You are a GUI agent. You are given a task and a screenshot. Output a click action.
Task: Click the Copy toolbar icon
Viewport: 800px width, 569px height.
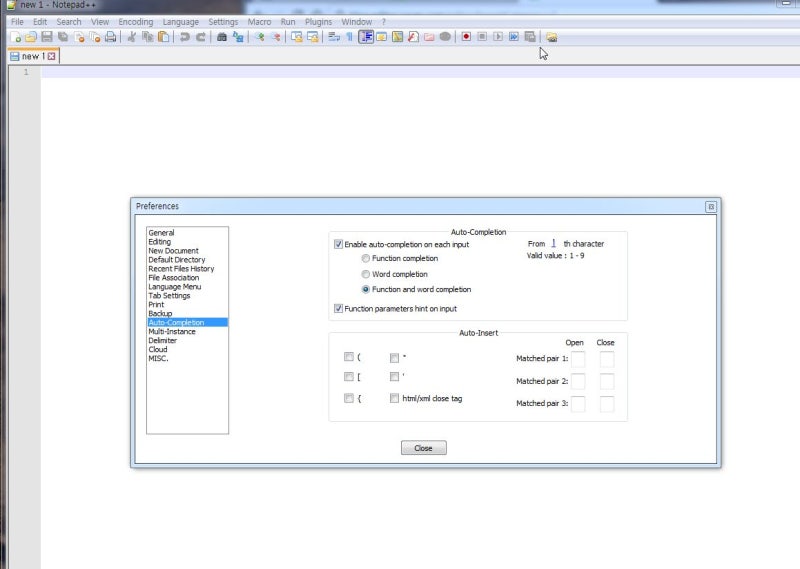(x=148, y=37)
